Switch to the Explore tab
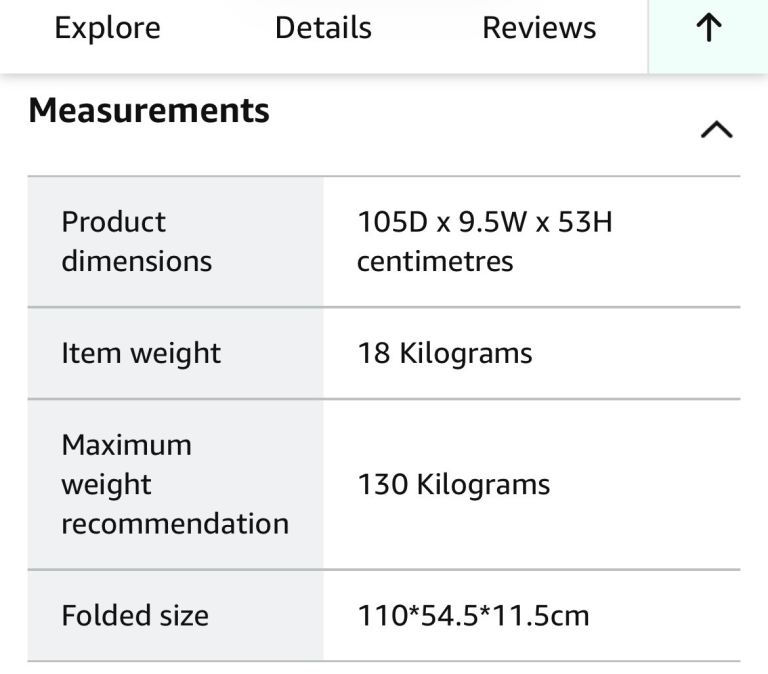This screenshot has height=674, width=768. pos(107,28)
